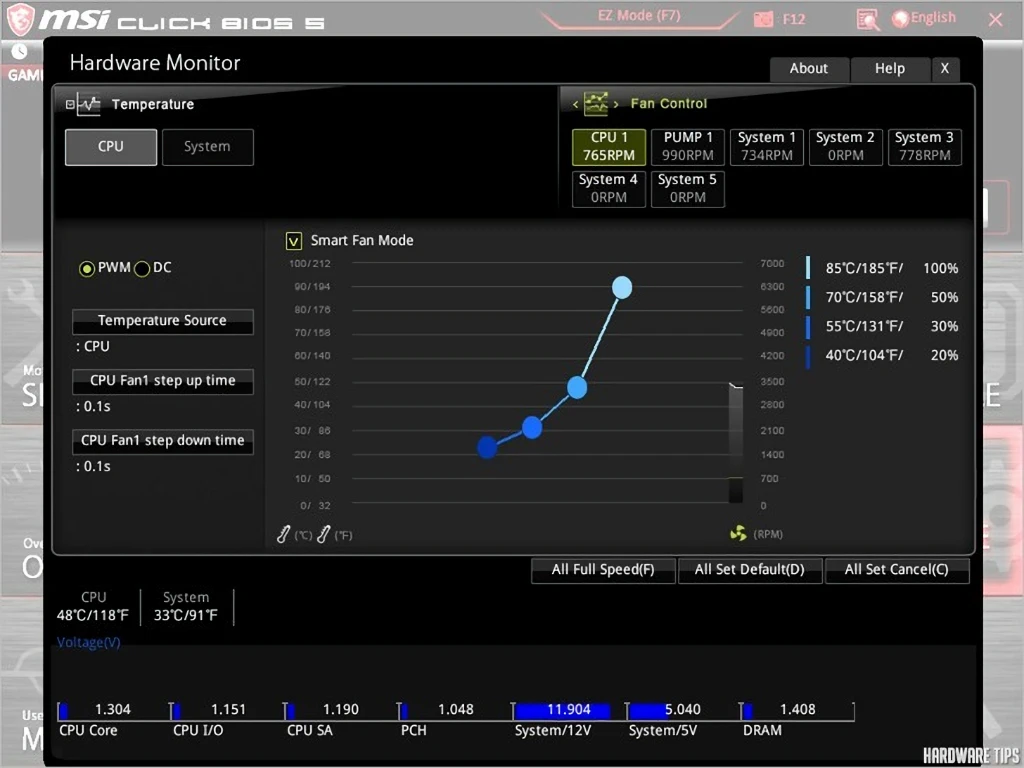Click the Fan Control chart icon
This screenshot has height=768, width=1024.
tap(596, 103)
